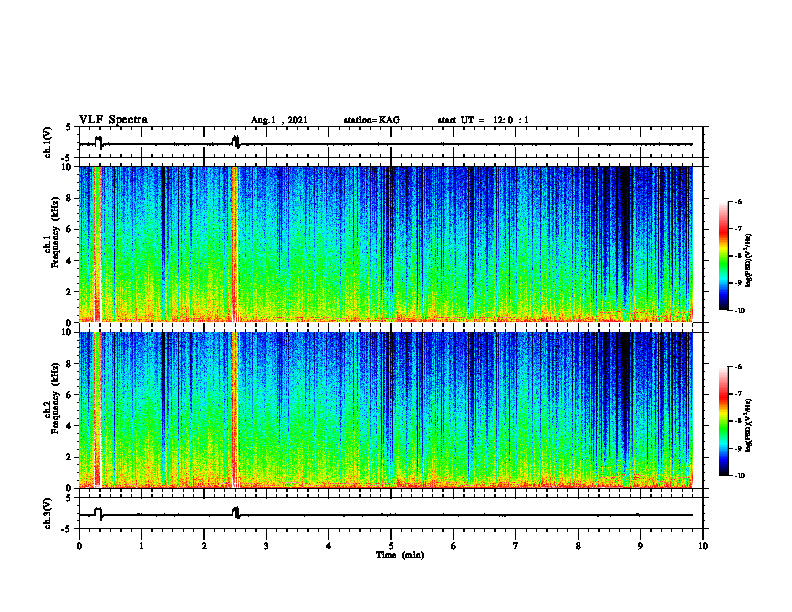Click the "ch.3(V)" waveform axis label
792x612 pixels.
coord(48,513)
